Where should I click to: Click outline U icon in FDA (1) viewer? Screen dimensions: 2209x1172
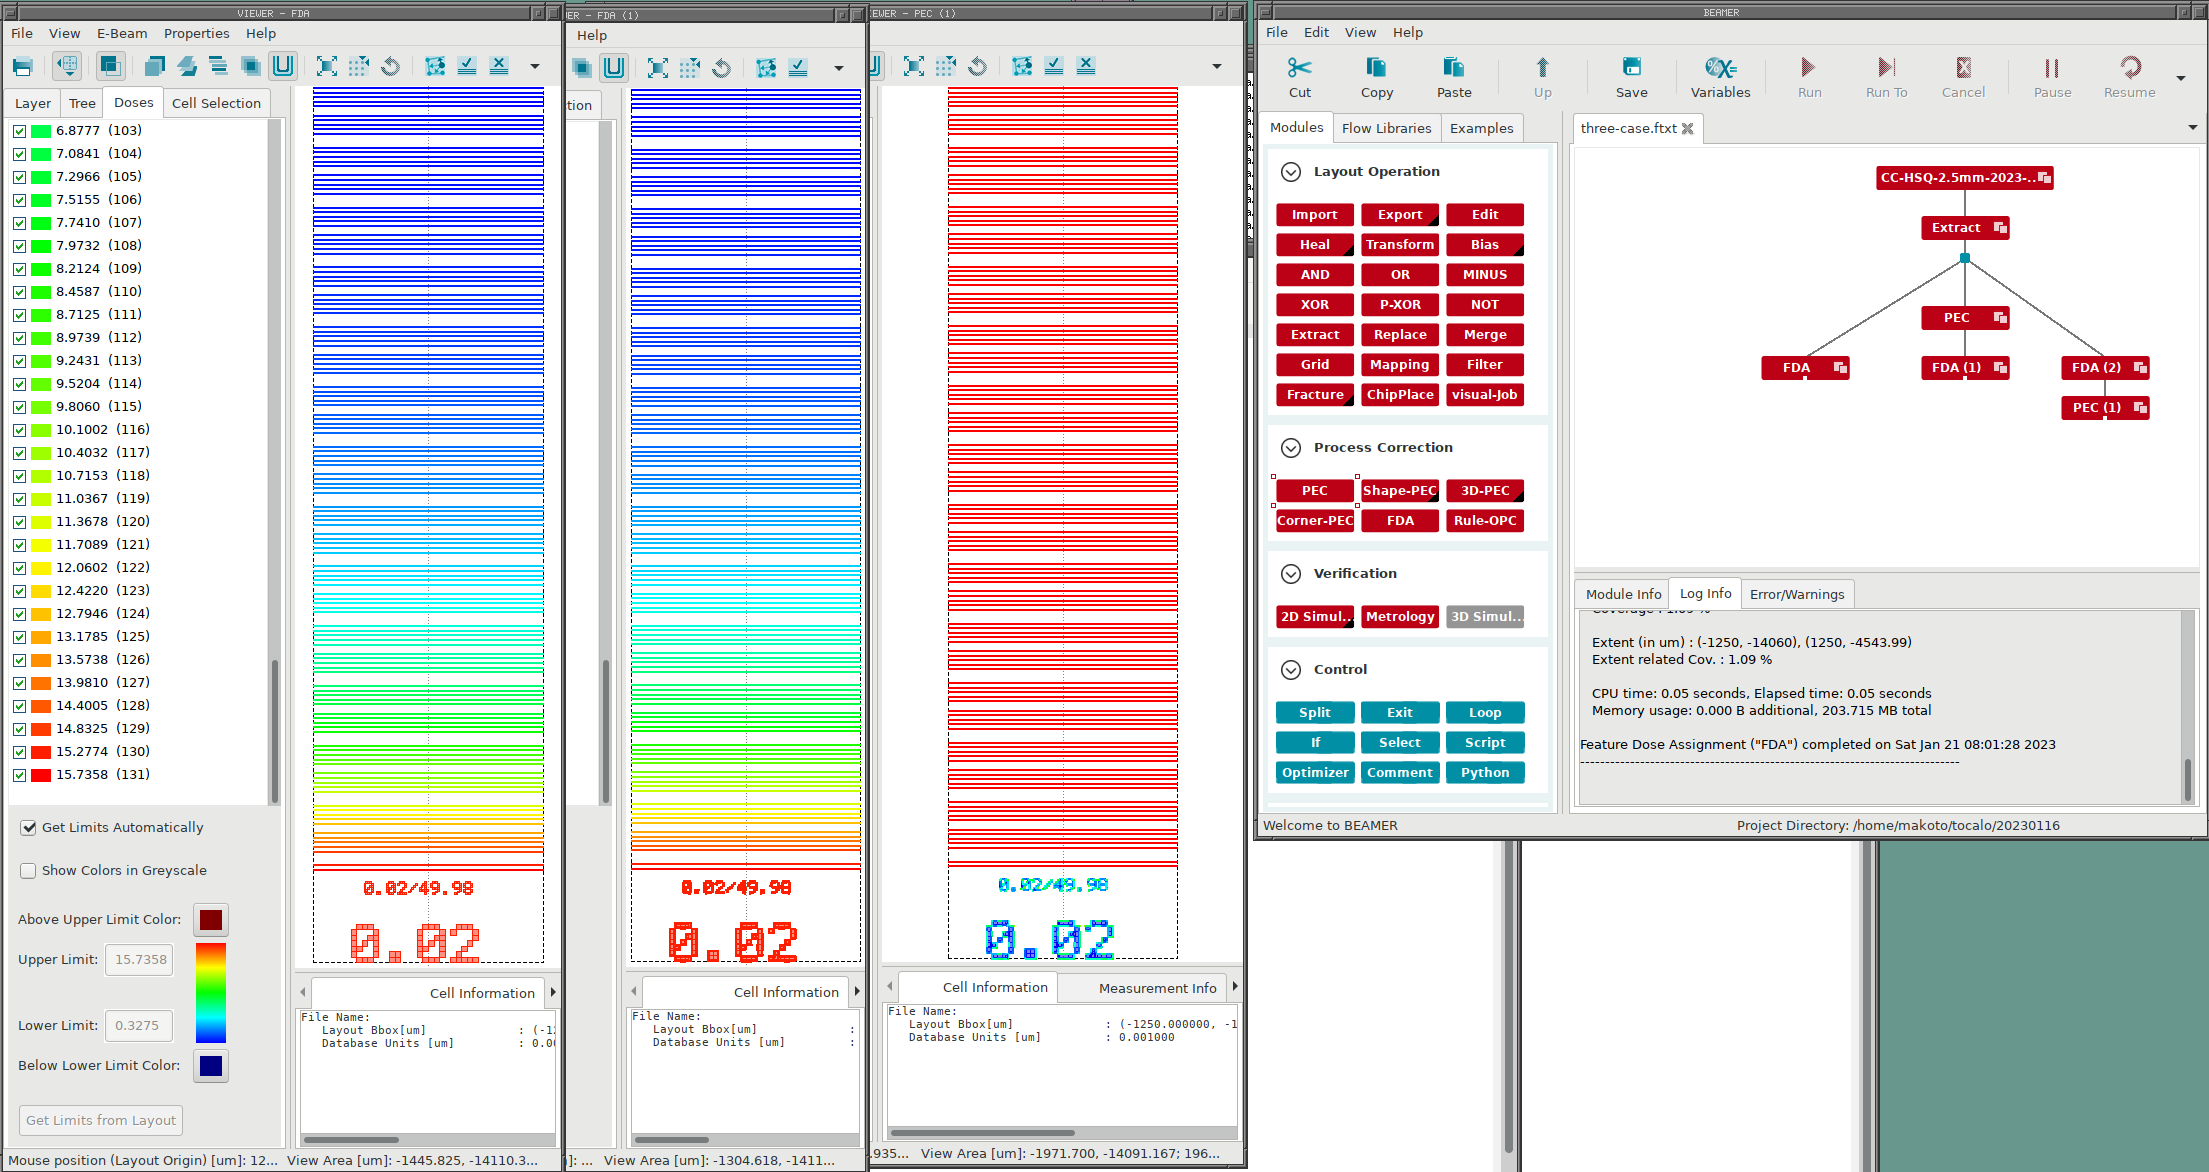point(614,68)
